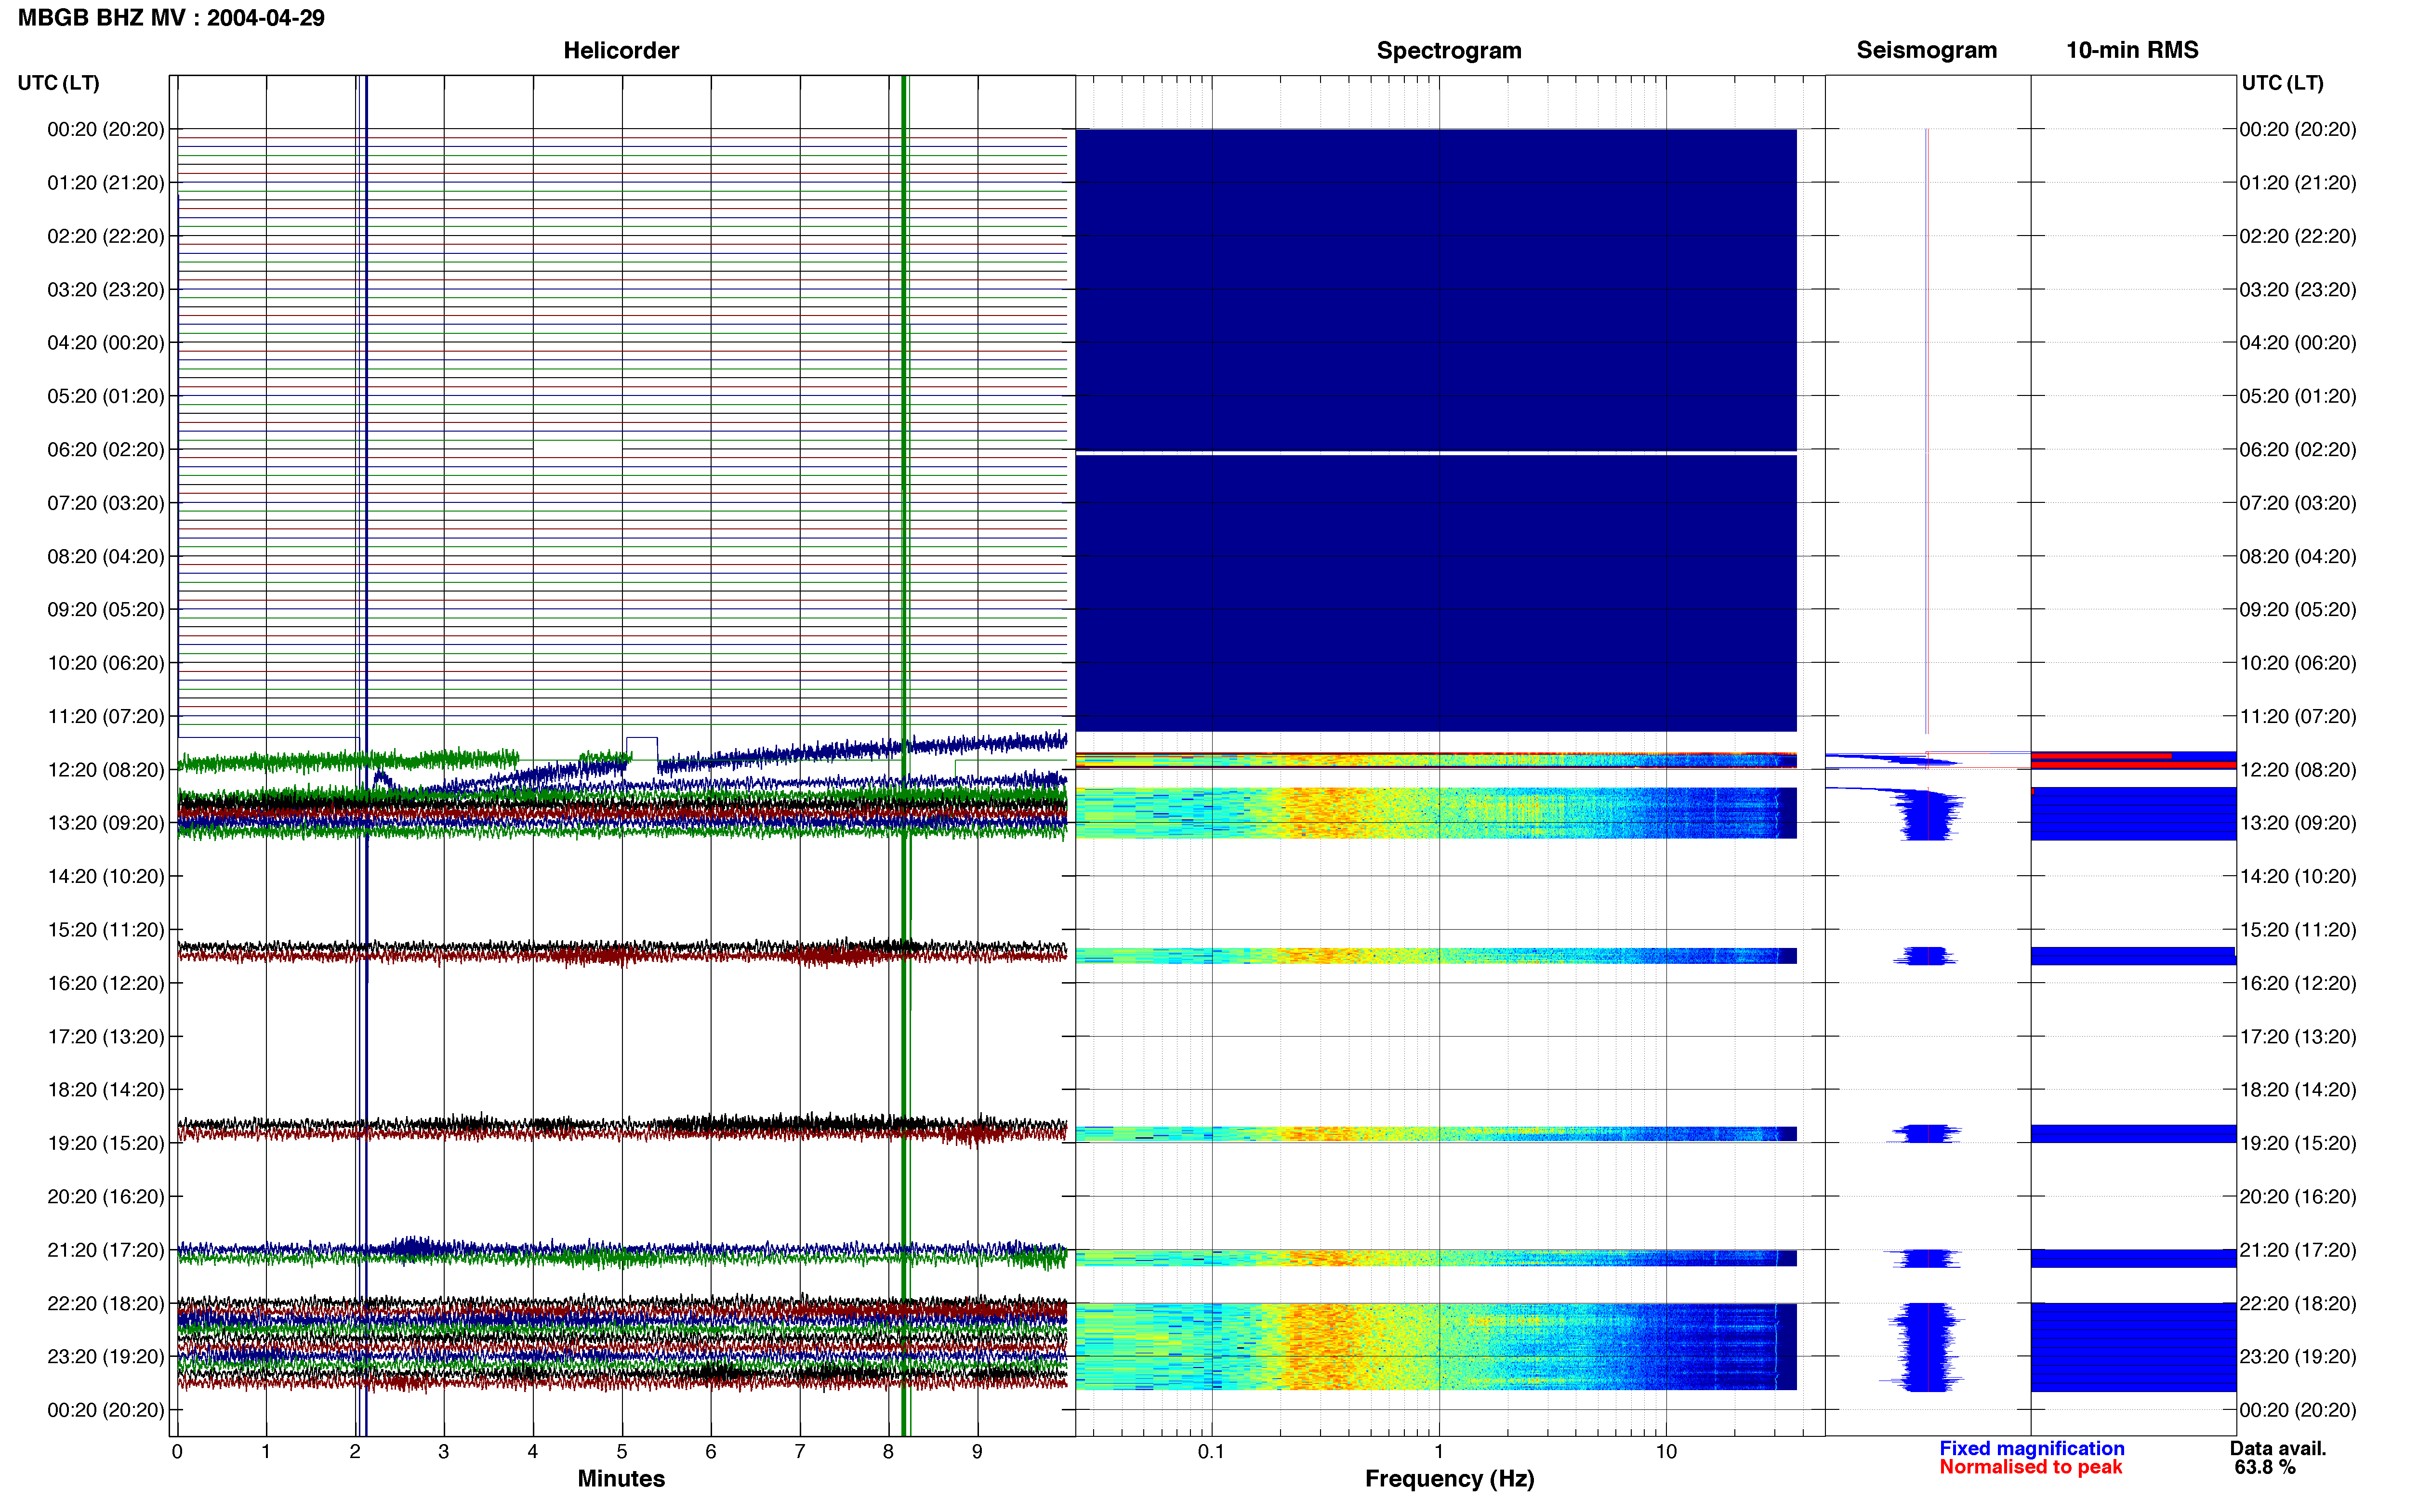
Task: Click right-side time label 06:20 (02:20)
Action: coord(2298,449)
